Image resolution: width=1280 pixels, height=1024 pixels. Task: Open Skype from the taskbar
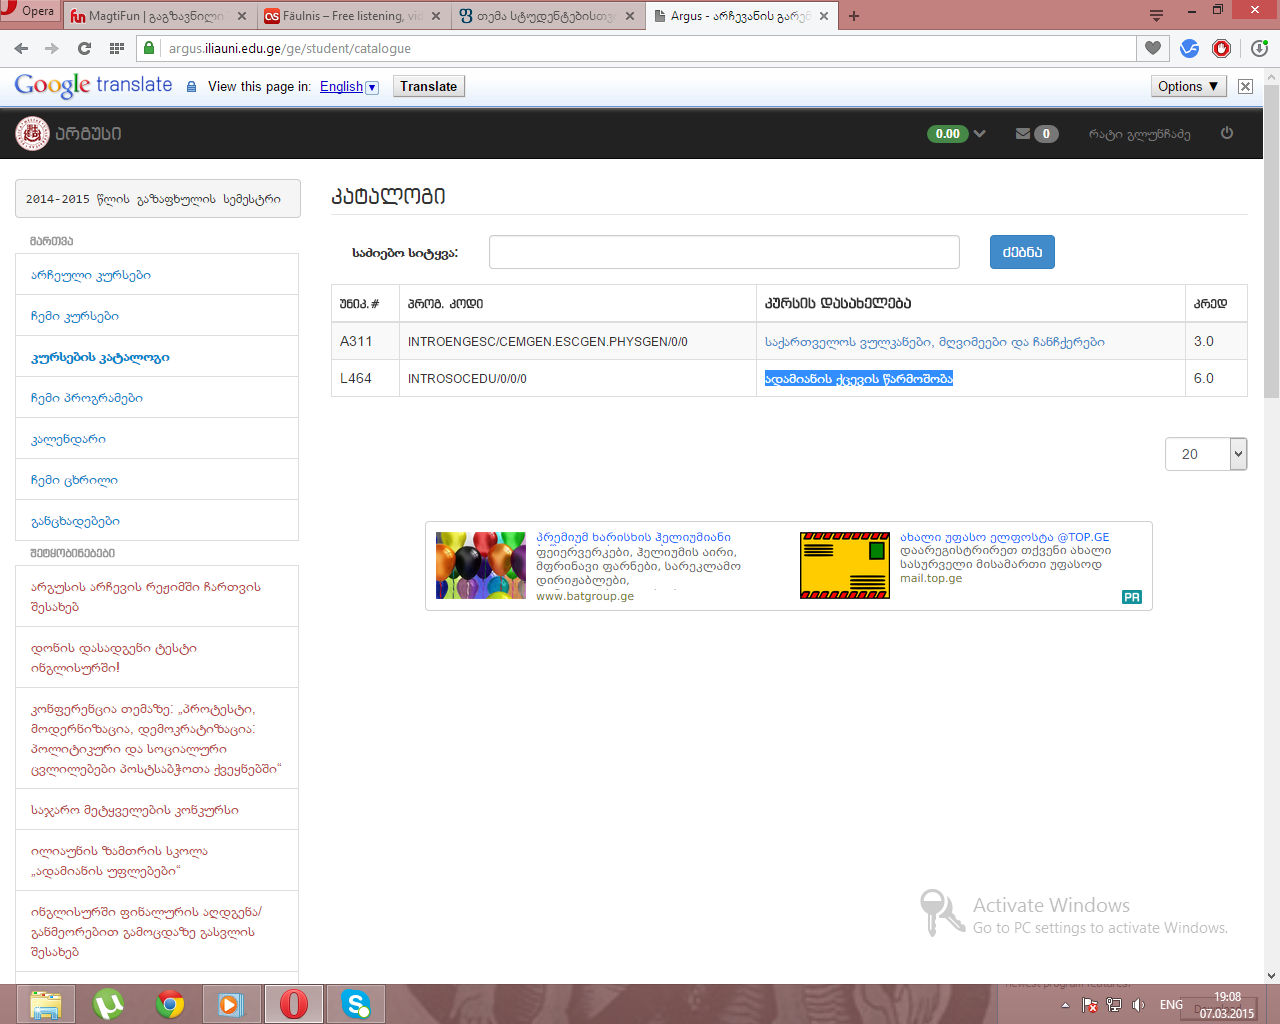[356, 1004]
